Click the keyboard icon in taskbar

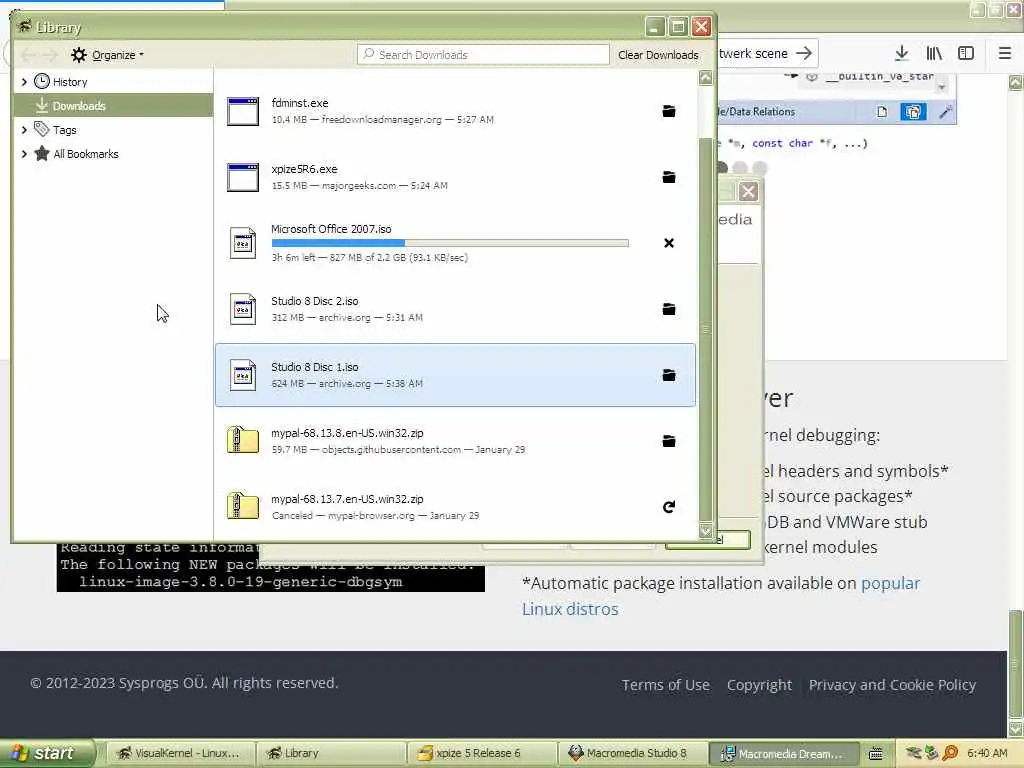tap(876, 754)
